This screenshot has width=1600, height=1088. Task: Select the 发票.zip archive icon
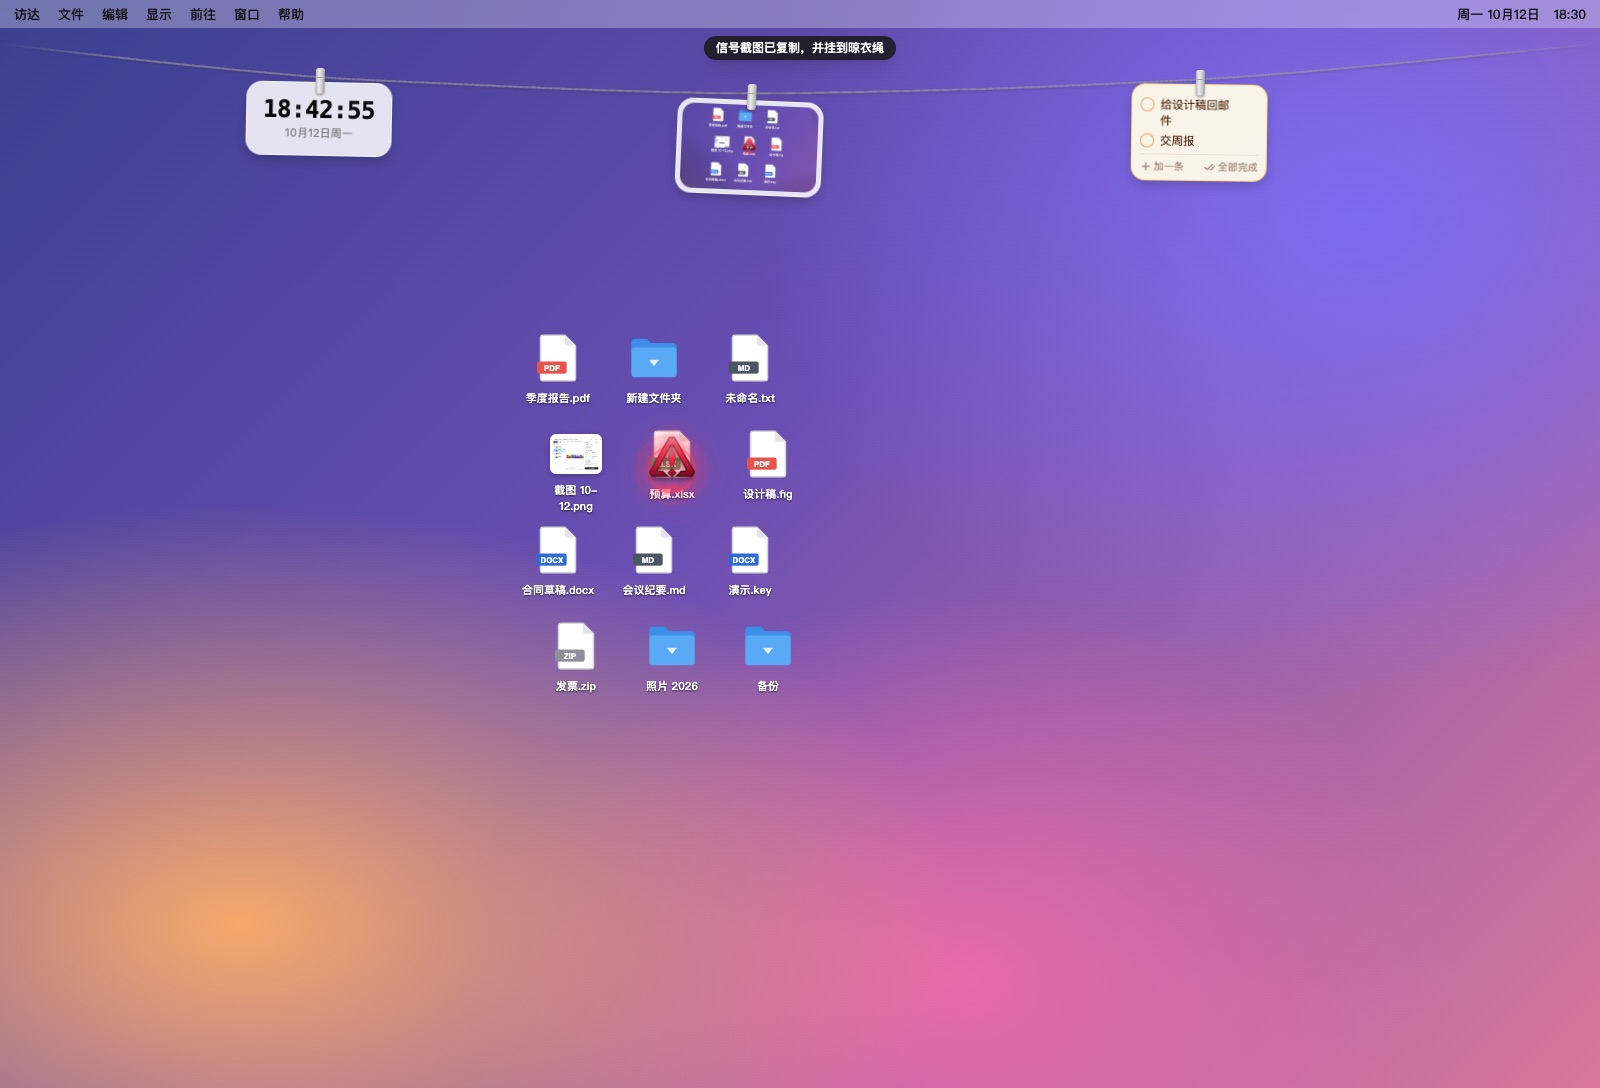tap(576, 647)
